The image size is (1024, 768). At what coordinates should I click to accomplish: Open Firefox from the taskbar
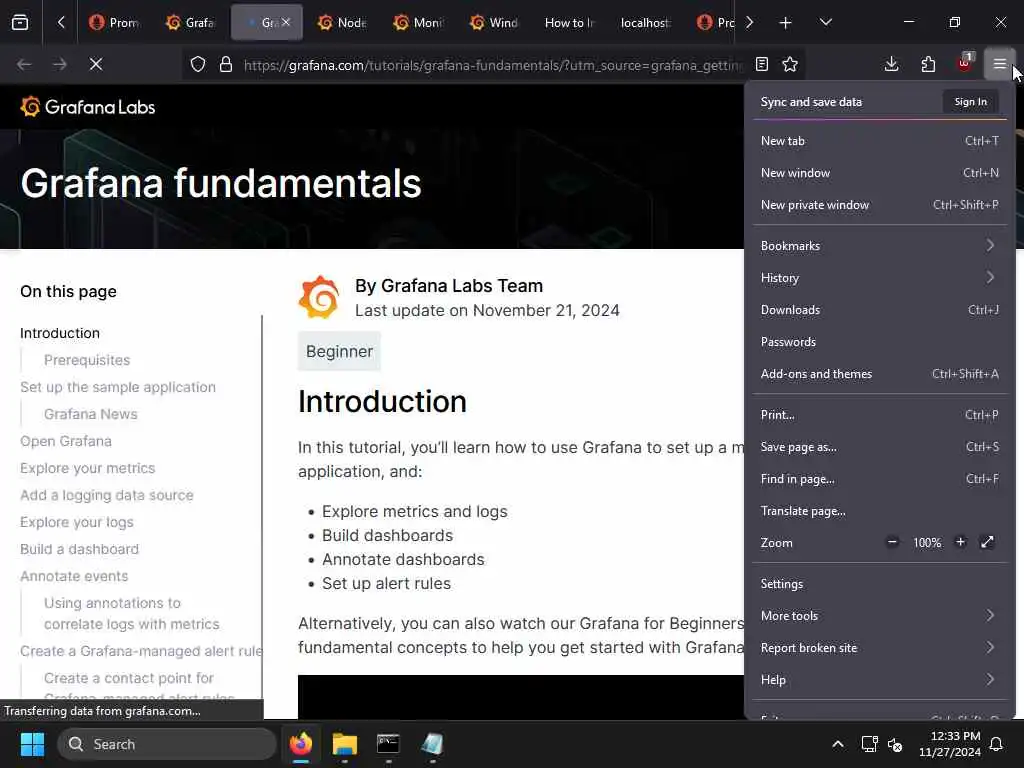pos(301,744)
